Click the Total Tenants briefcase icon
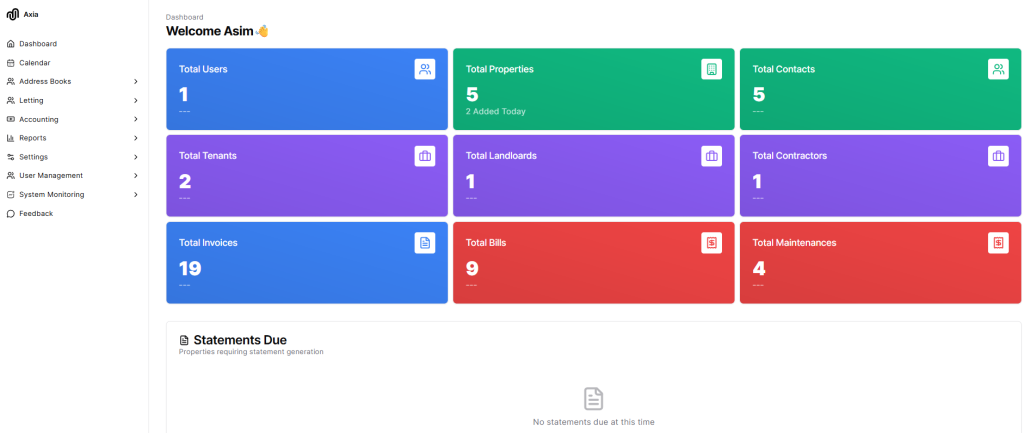The height and width of the screenshot is (433, 1024). tap(425, 156)
